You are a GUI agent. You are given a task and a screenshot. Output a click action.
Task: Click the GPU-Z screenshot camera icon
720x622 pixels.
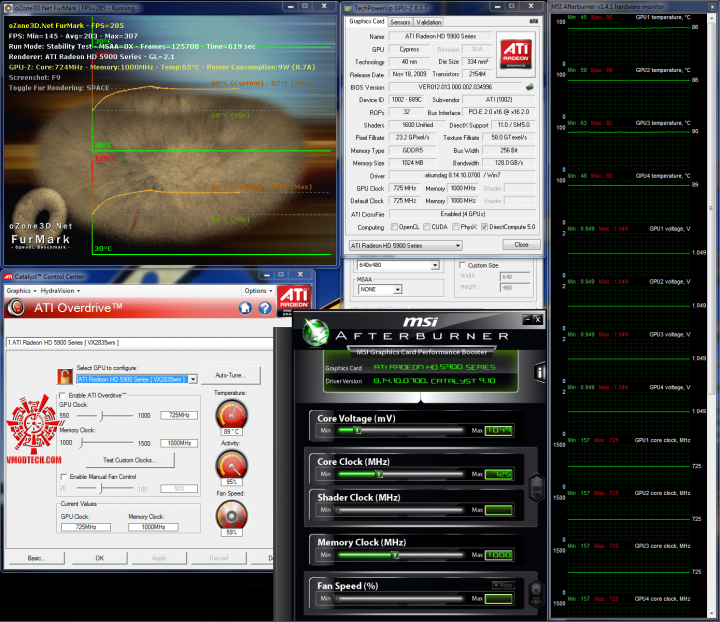(x=534, y=21)
